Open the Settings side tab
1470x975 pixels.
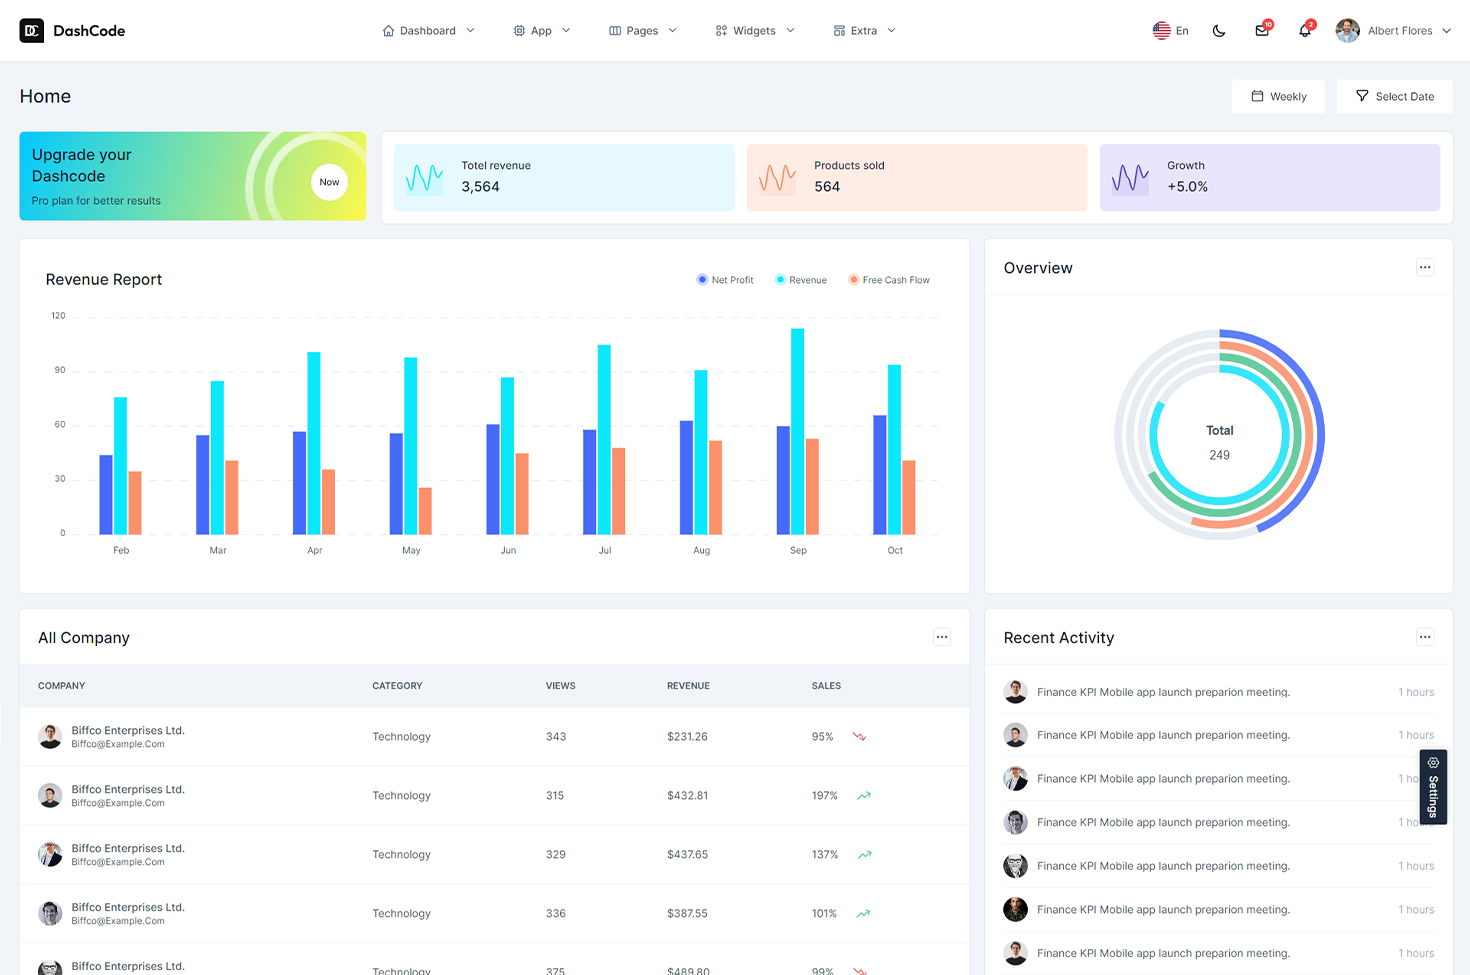pyautogui.click(x=1433, y=787)
